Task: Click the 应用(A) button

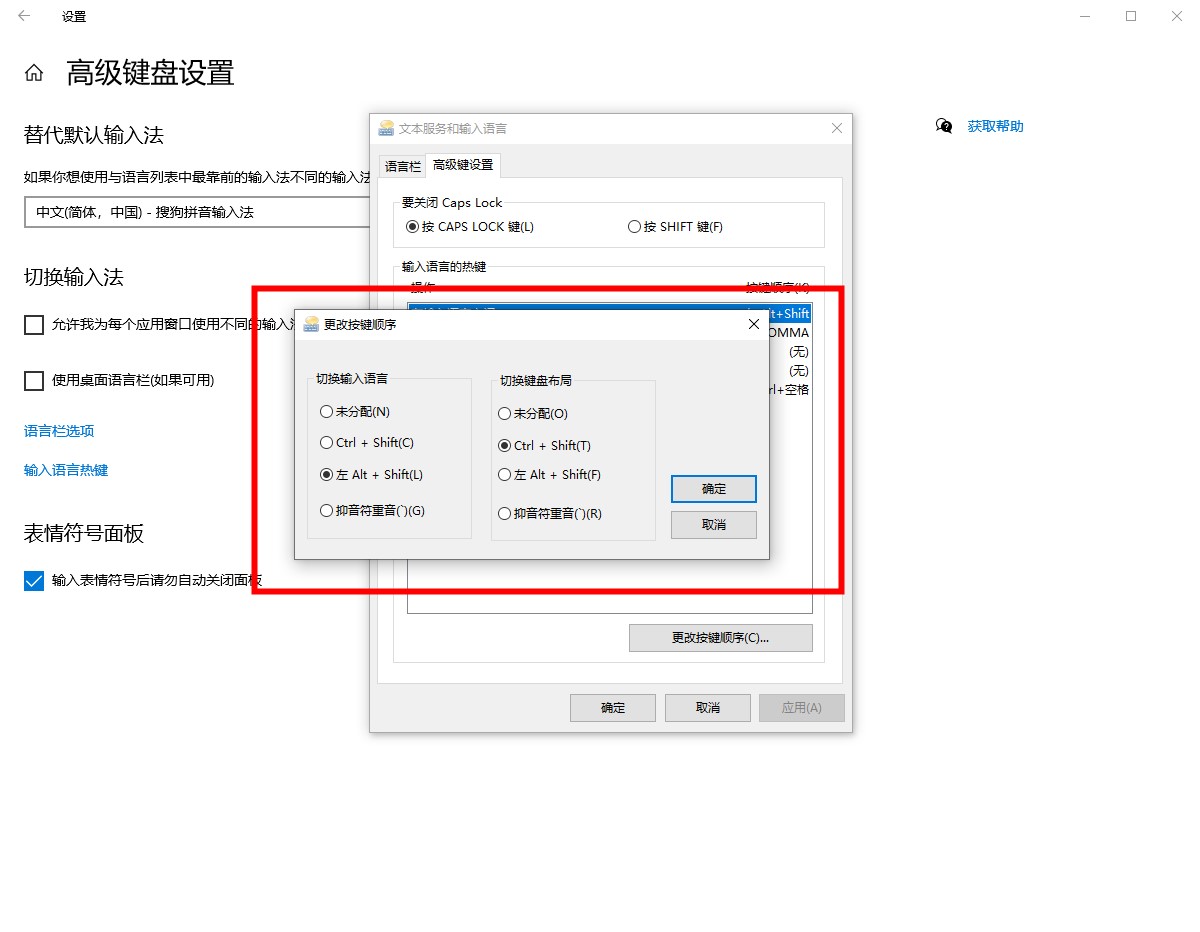Action: pos(802,707)
